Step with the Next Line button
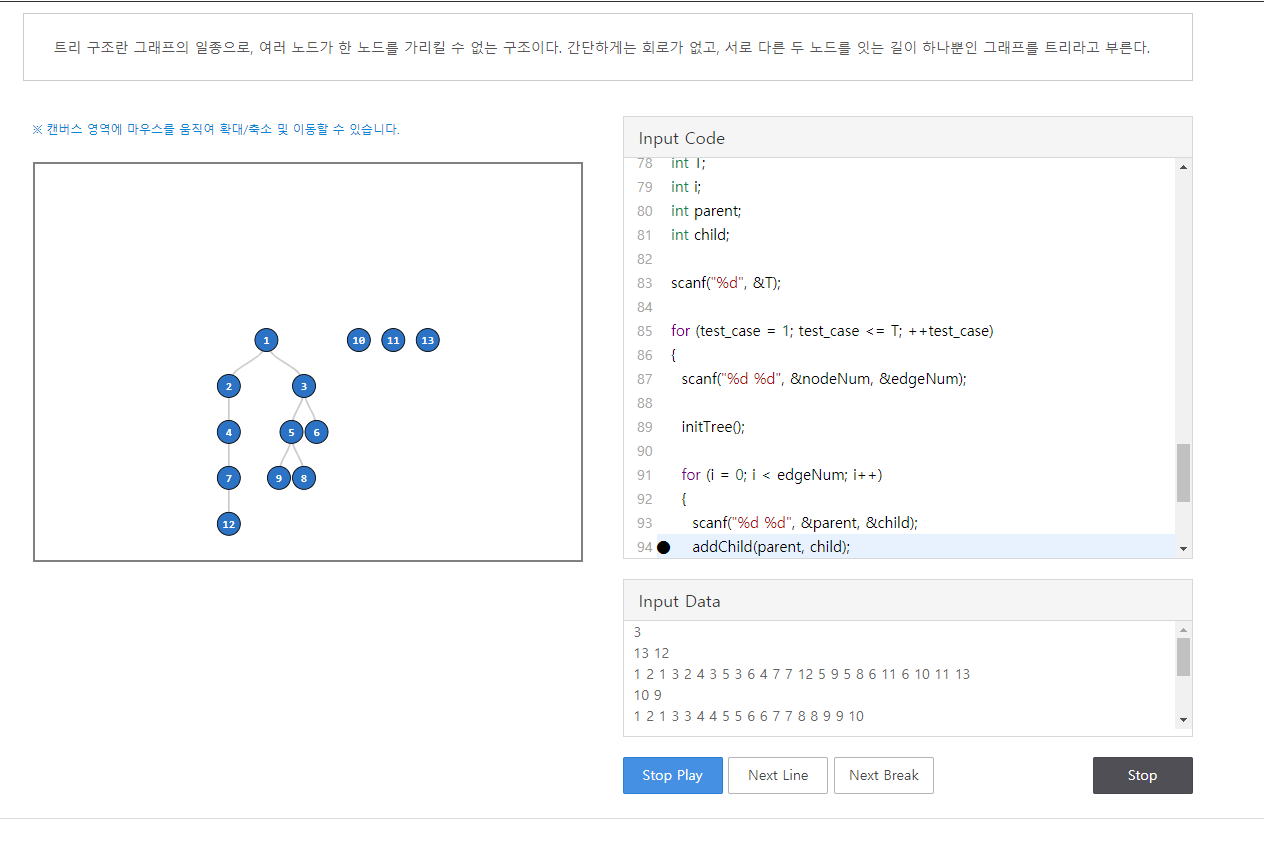 pos(778,775)
